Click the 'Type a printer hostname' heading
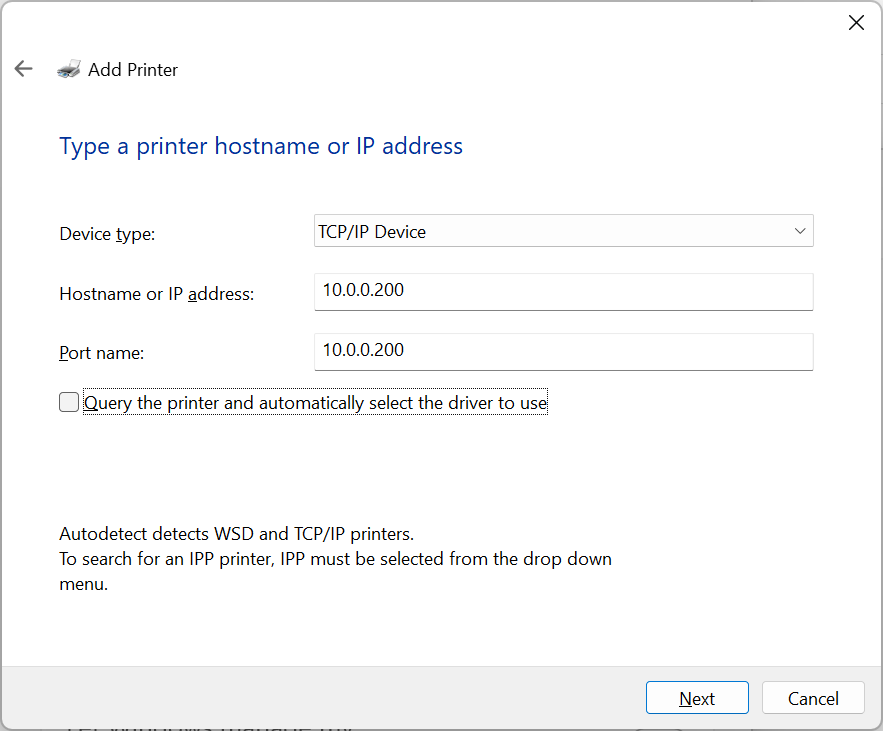Viewport: 883px width, 731px height. 261,146
